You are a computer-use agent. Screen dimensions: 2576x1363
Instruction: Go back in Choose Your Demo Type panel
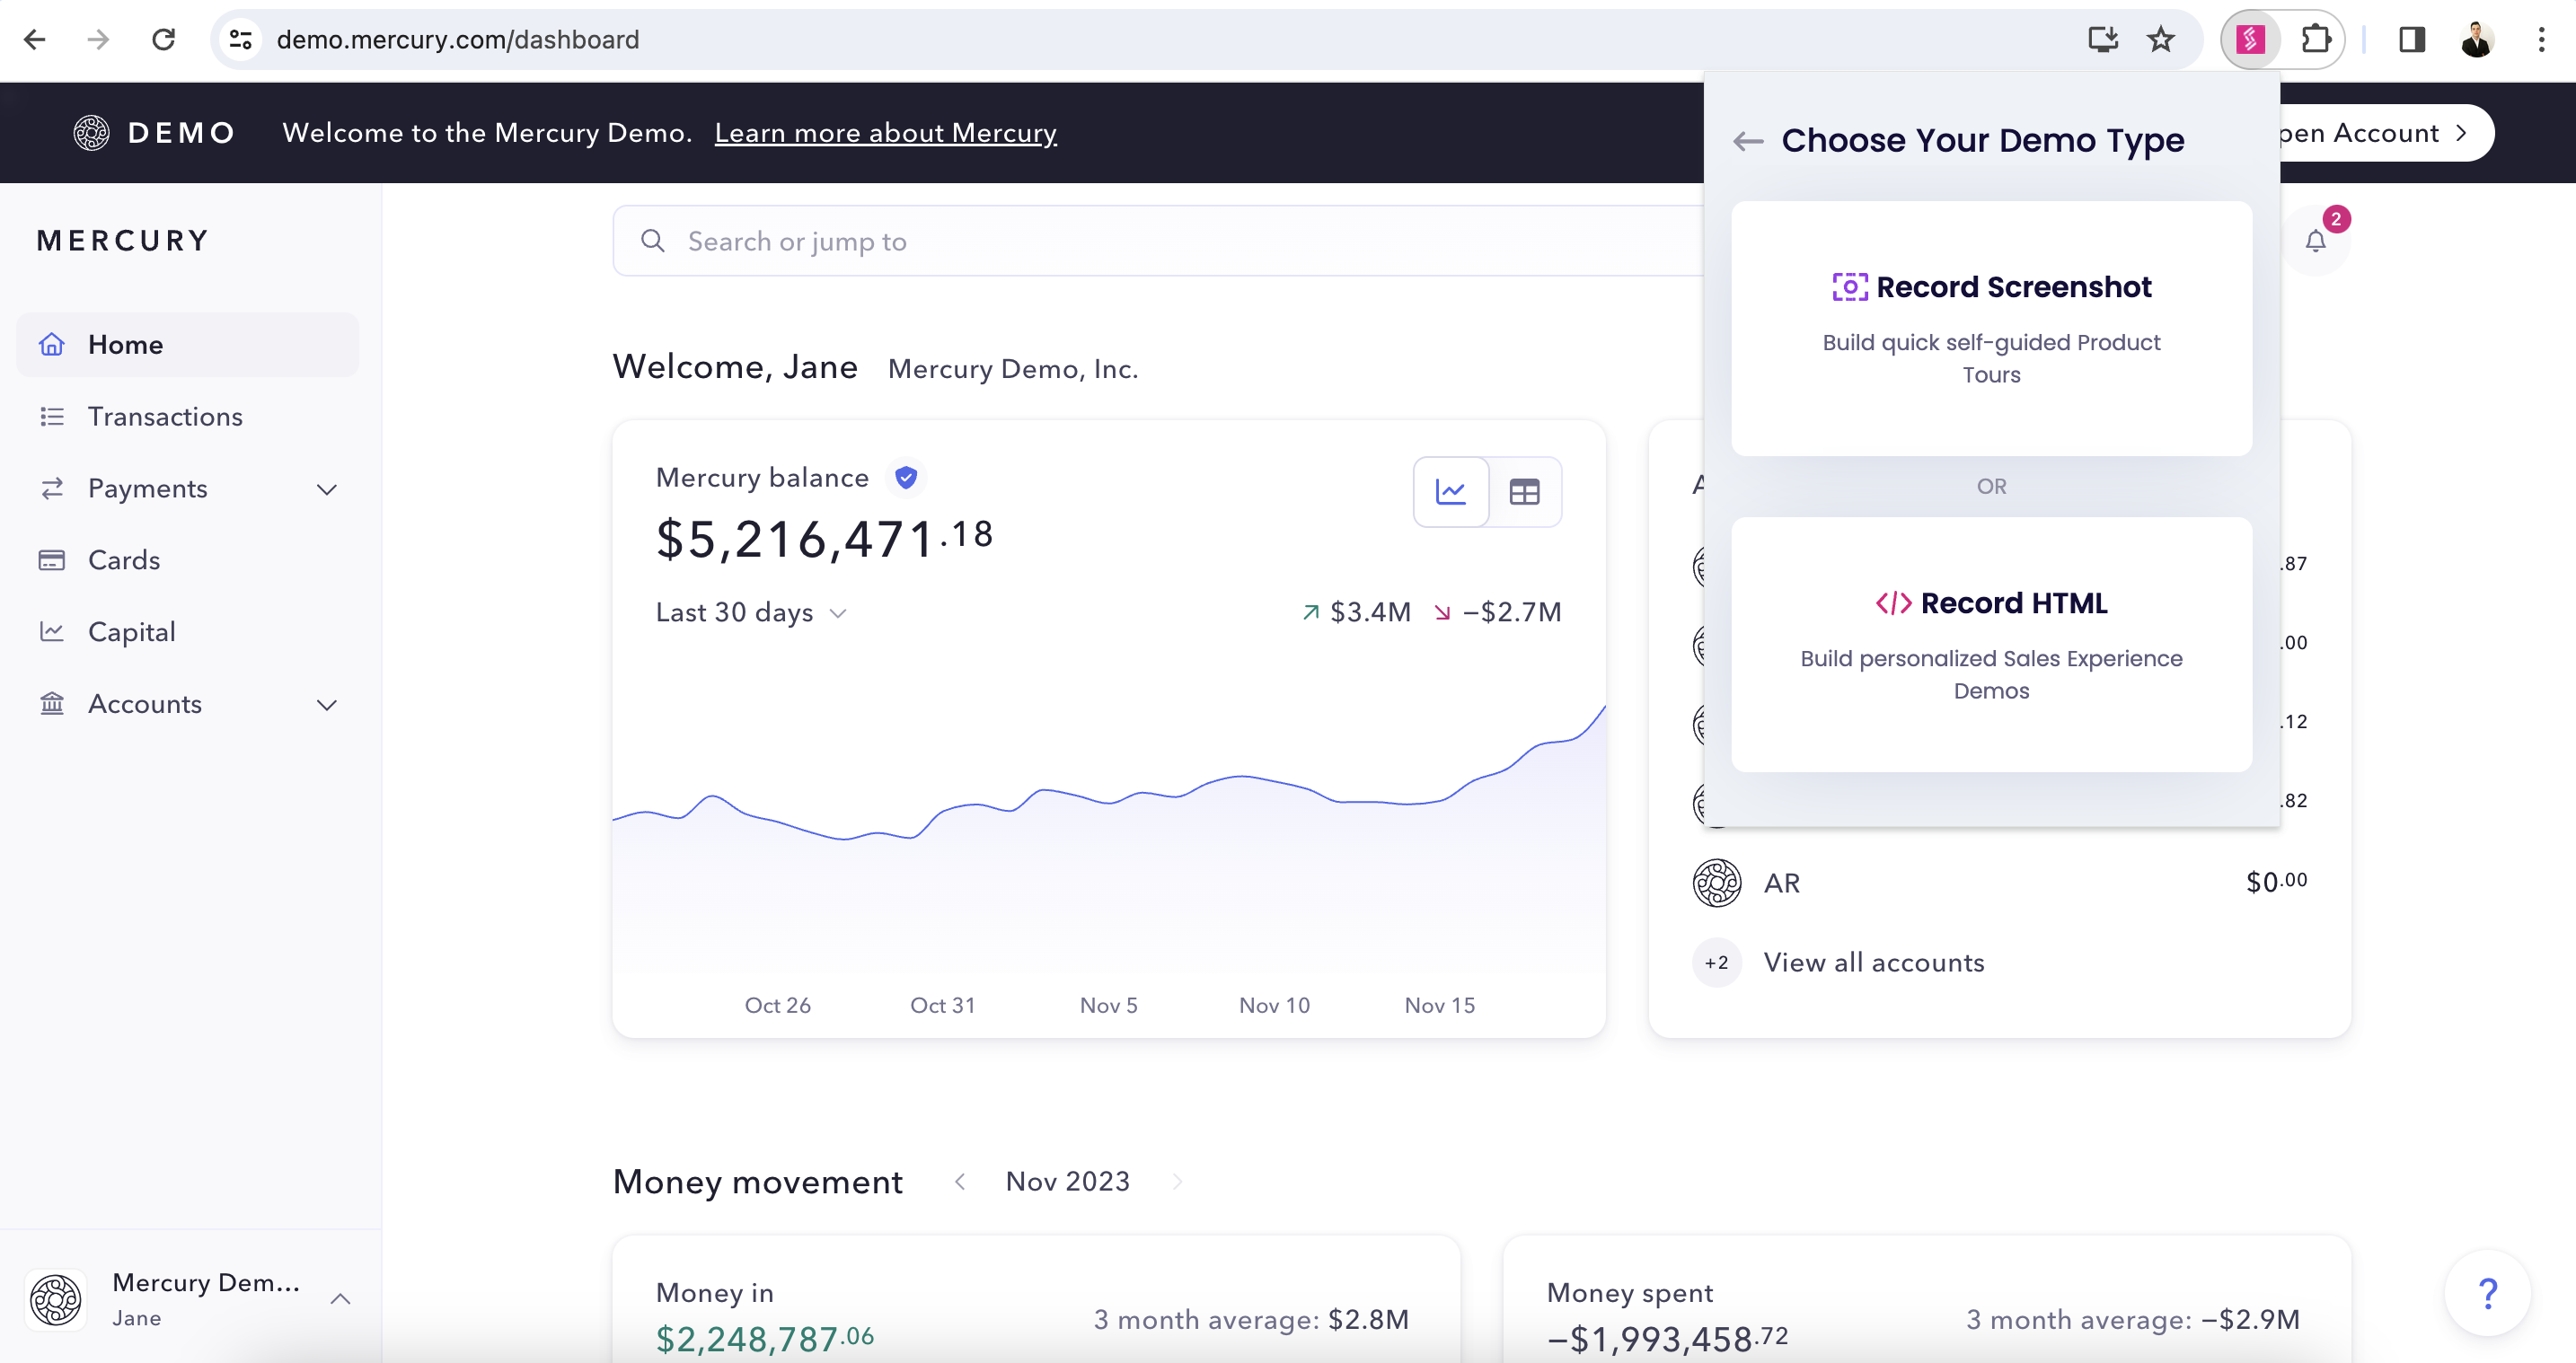click(x=1748, y=141)
